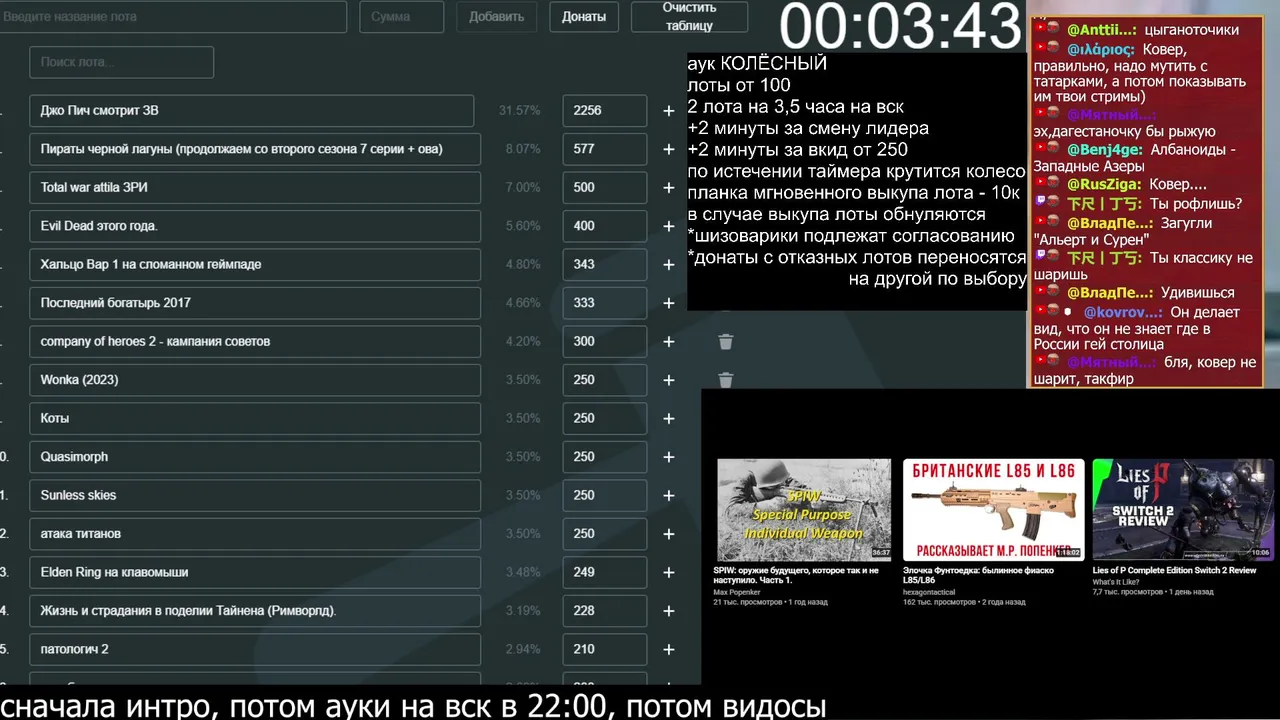Image resolution: width=1280 pixels, height=720 pixels.
Task: Click the Поиск лота search box
Action: point(121,62)
